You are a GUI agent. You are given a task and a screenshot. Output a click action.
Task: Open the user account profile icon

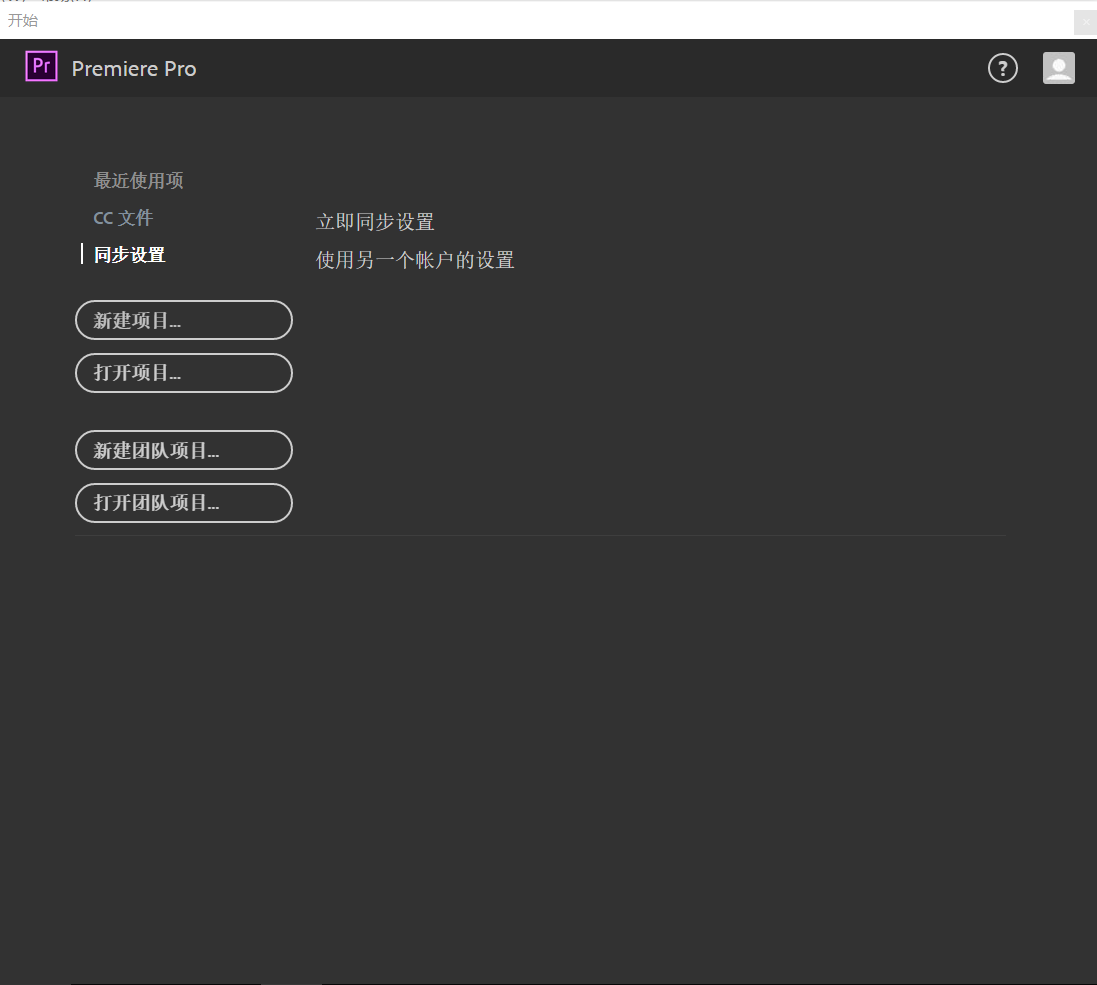tap(1058, 68)
